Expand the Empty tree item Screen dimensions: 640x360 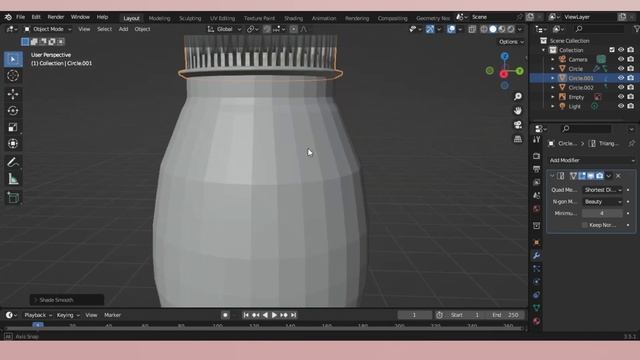point(553,97)
